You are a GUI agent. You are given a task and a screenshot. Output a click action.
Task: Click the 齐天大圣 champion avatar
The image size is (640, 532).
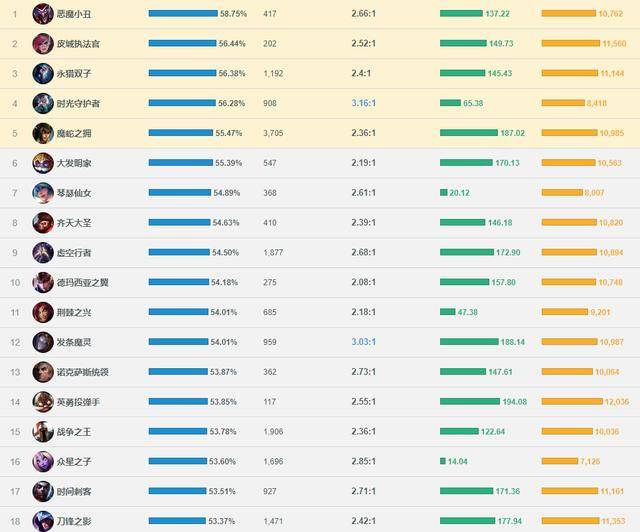click(x=43, y=223)
